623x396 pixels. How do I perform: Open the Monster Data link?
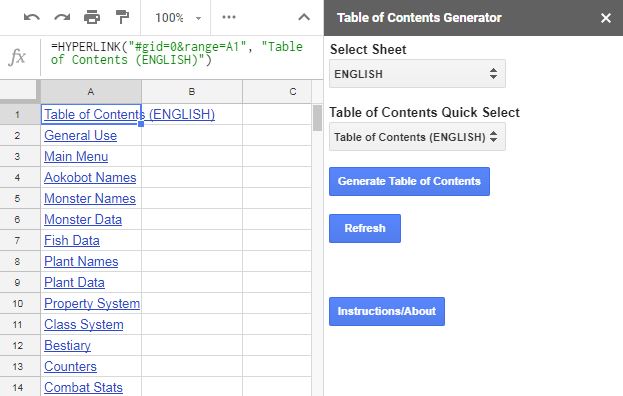[83, 220]
